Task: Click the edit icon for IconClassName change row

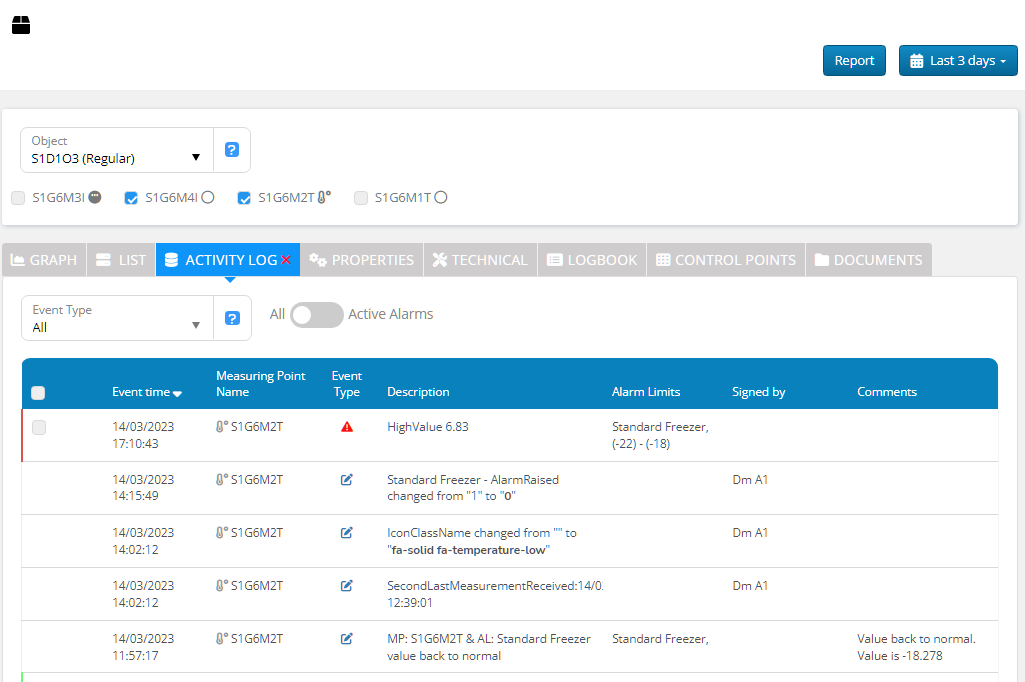Action: coord(347,533)
